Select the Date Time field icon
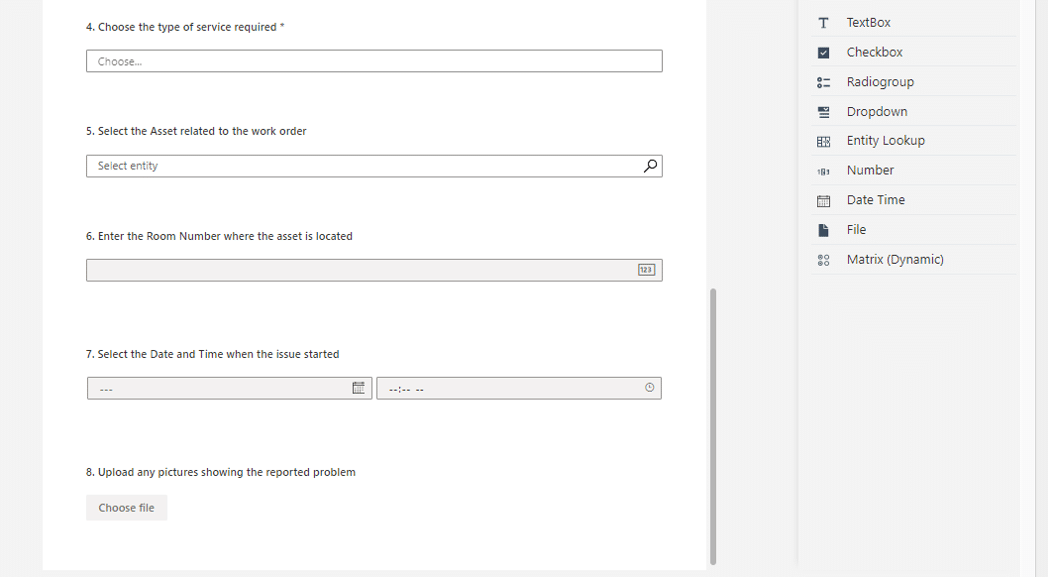The width and height of the screenshot is (1048, 577). click(x=823, y=199)
